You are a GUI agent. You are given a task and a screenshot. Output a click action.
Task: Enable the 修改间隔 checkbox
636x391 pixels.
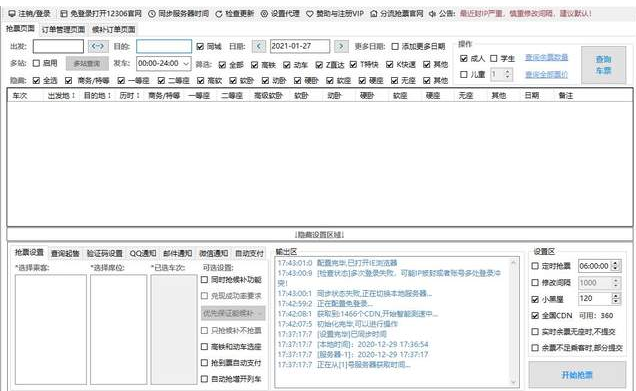coord(535,282)
